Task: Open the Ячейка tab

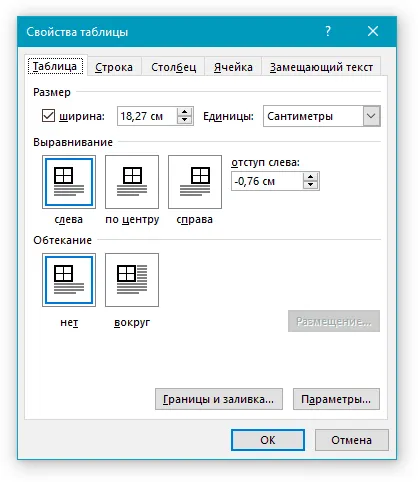Action: pos(233,67)
